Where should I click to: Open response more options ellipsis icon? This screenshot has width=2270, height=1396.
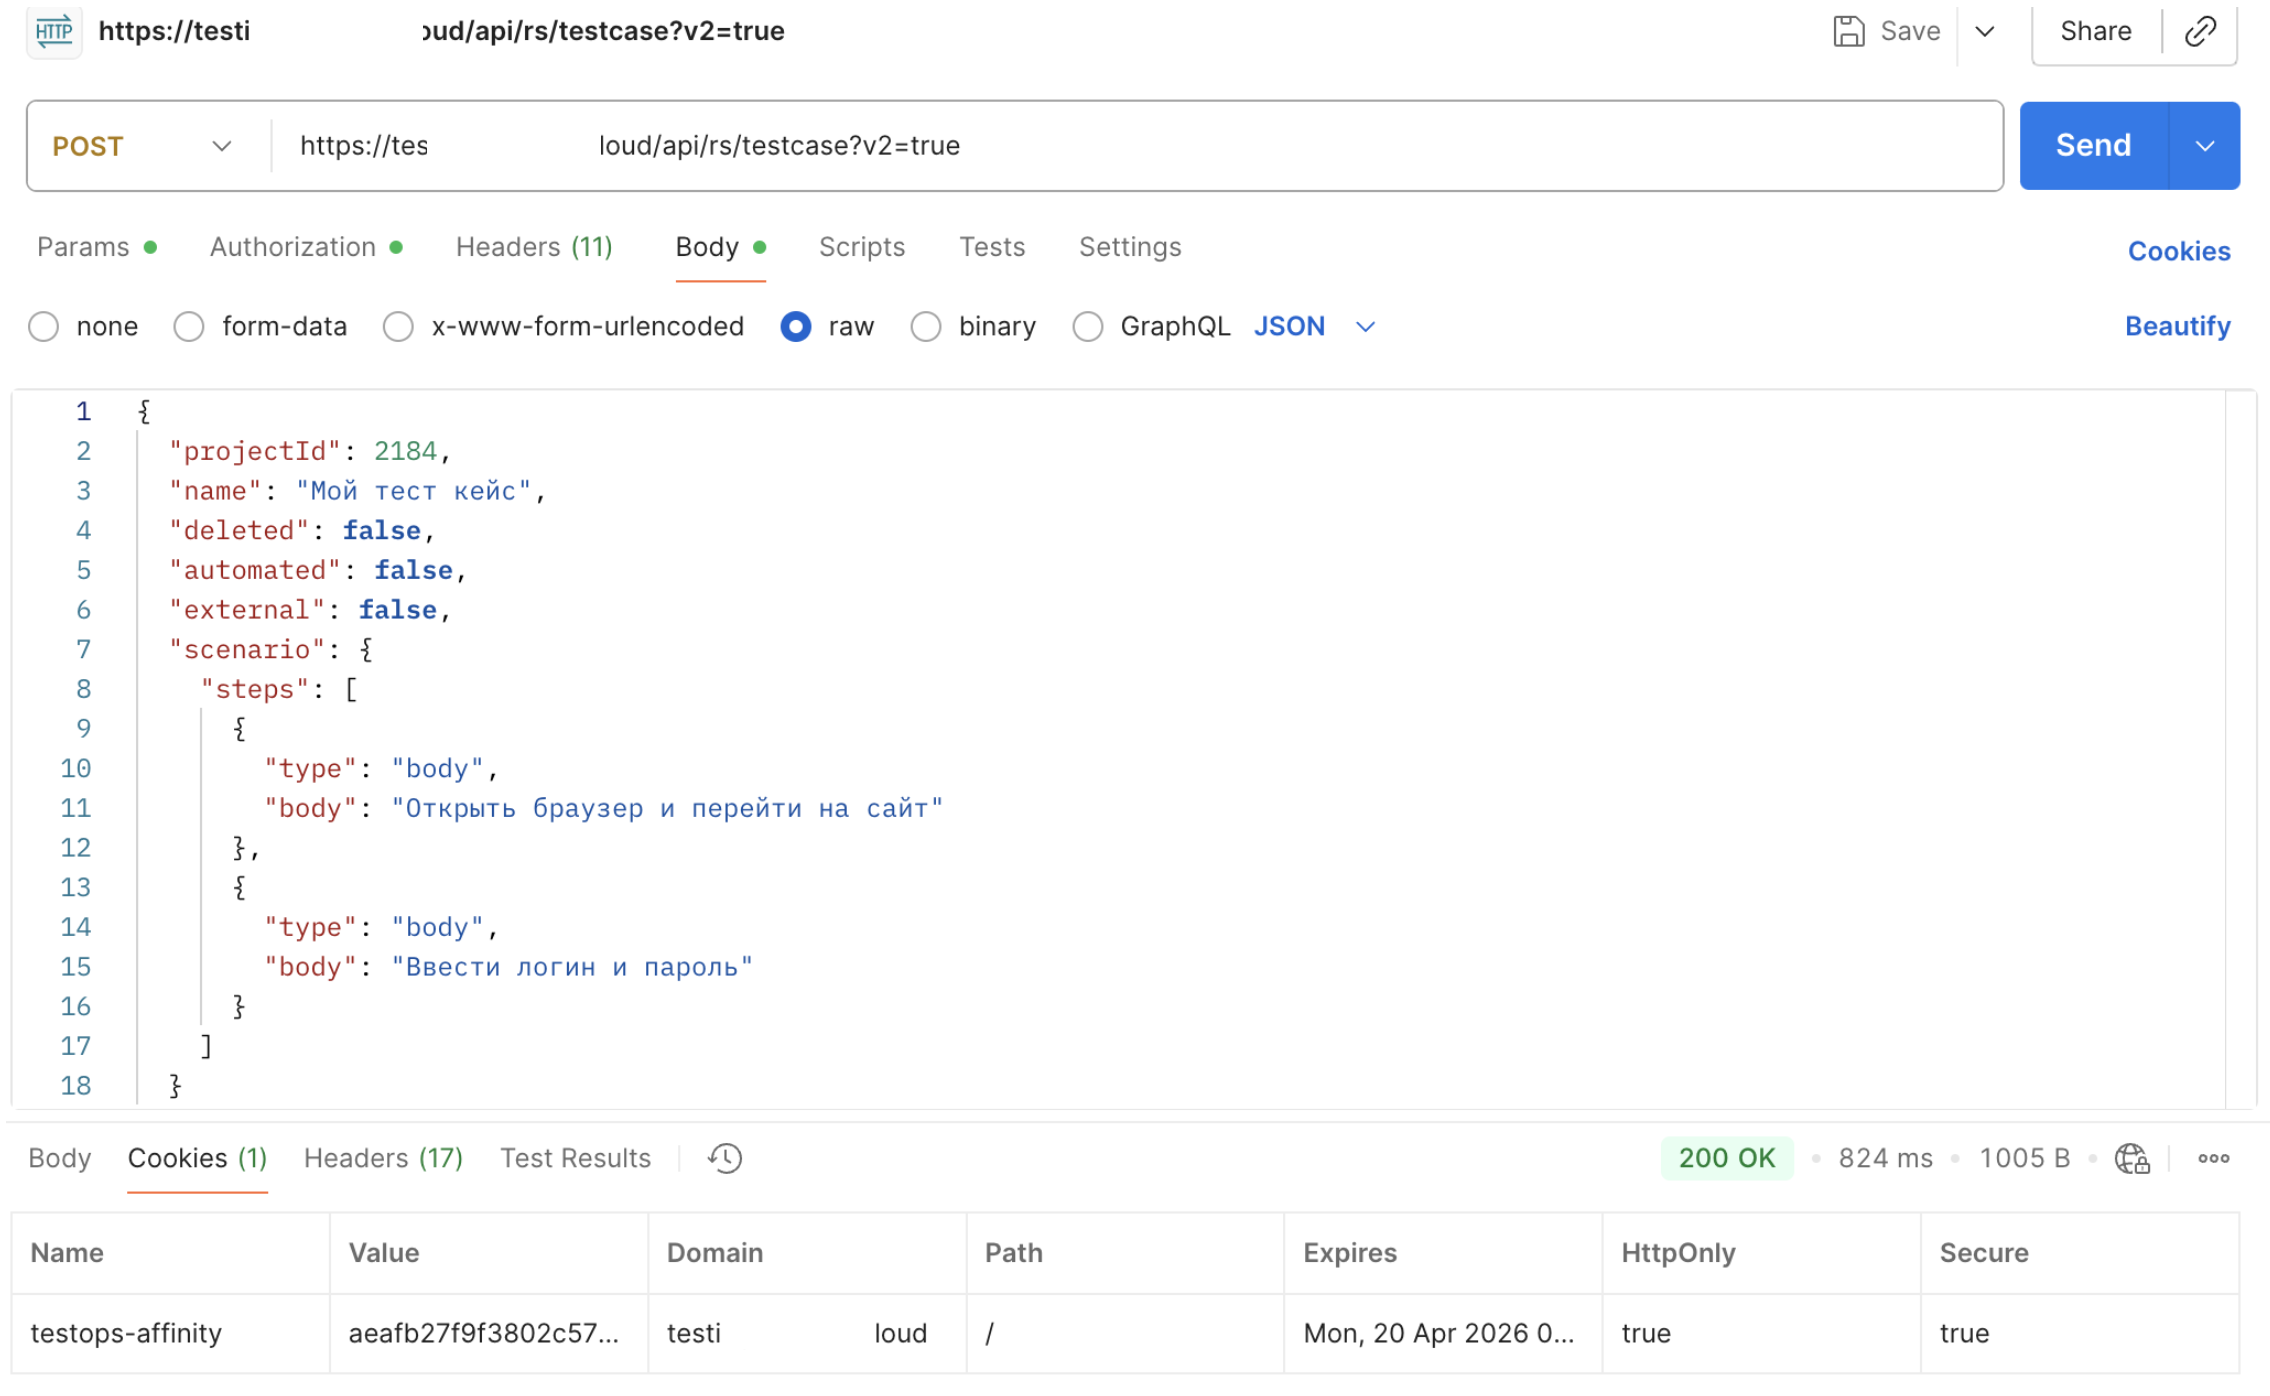(x=2213, y=1158)
